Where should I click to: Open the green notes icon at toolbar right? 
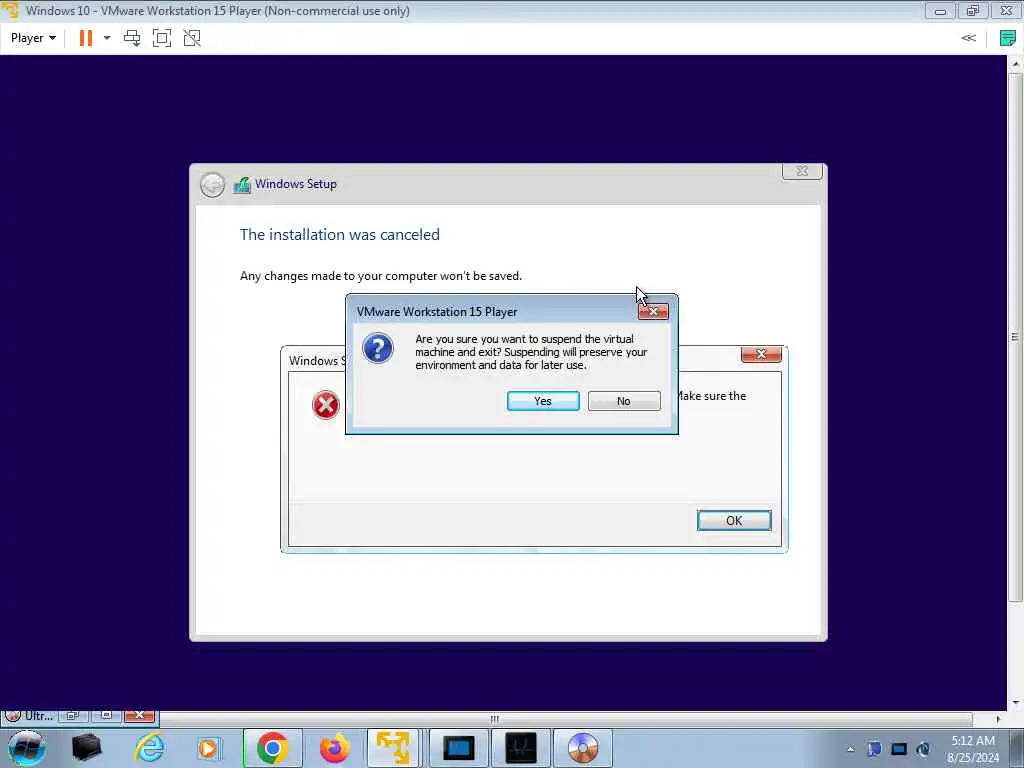coord(1008,38)
